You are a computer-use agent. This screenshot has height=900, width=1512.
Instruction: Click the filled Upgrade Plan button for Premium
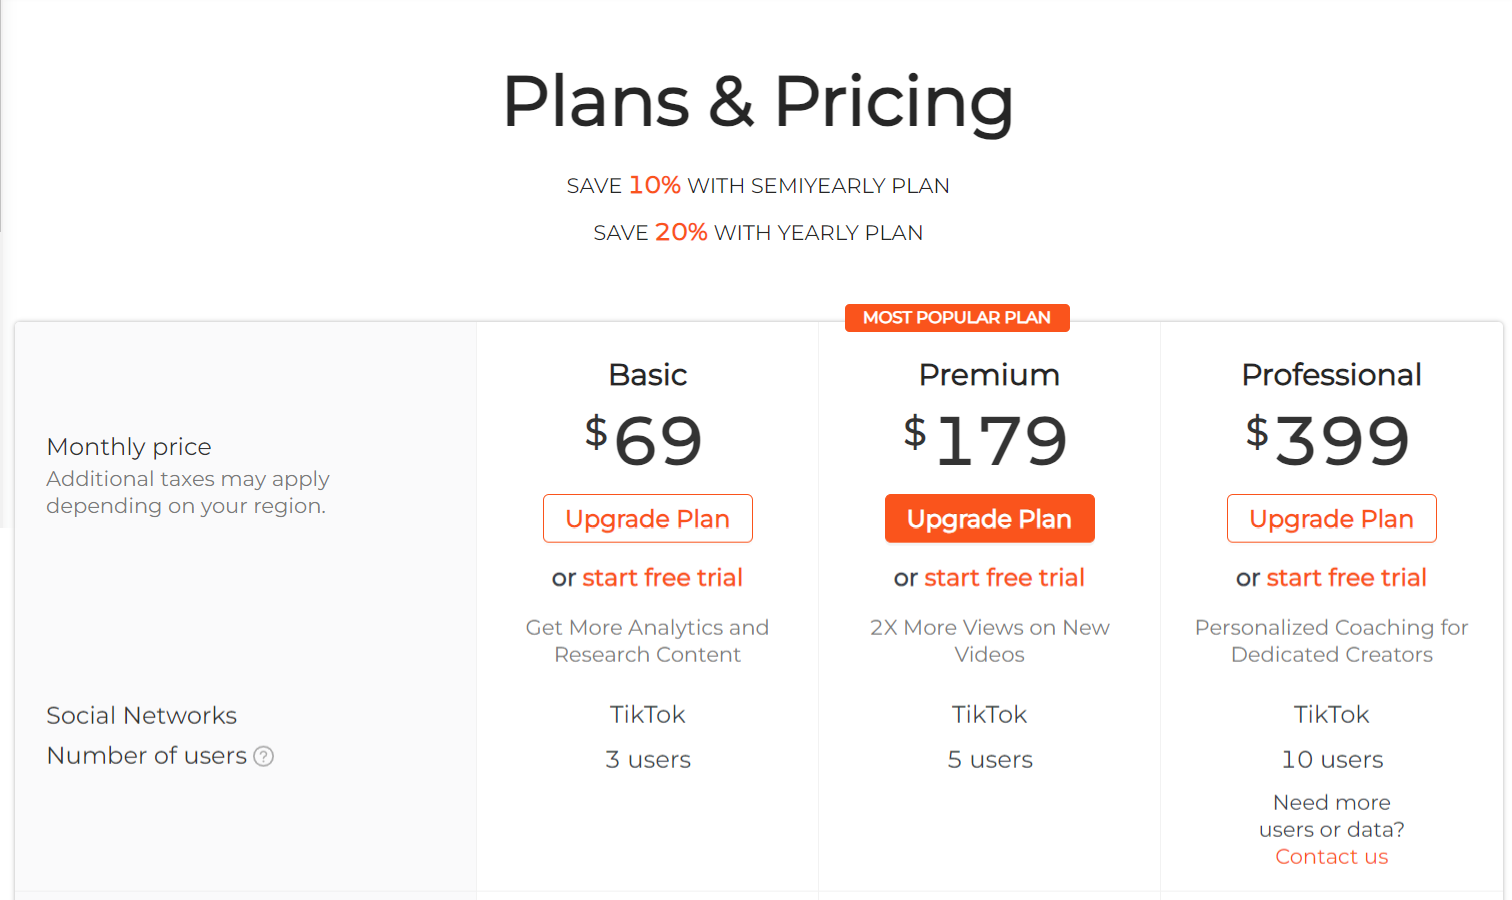(989, 518)
